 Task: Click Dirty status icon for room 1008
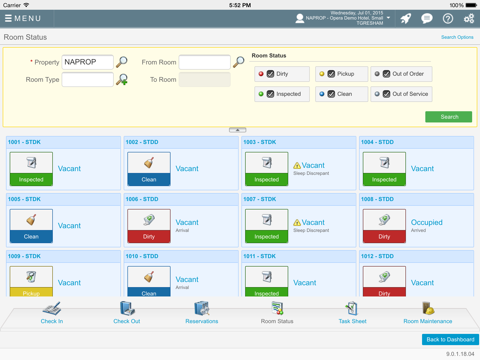[x=384, y=226]
